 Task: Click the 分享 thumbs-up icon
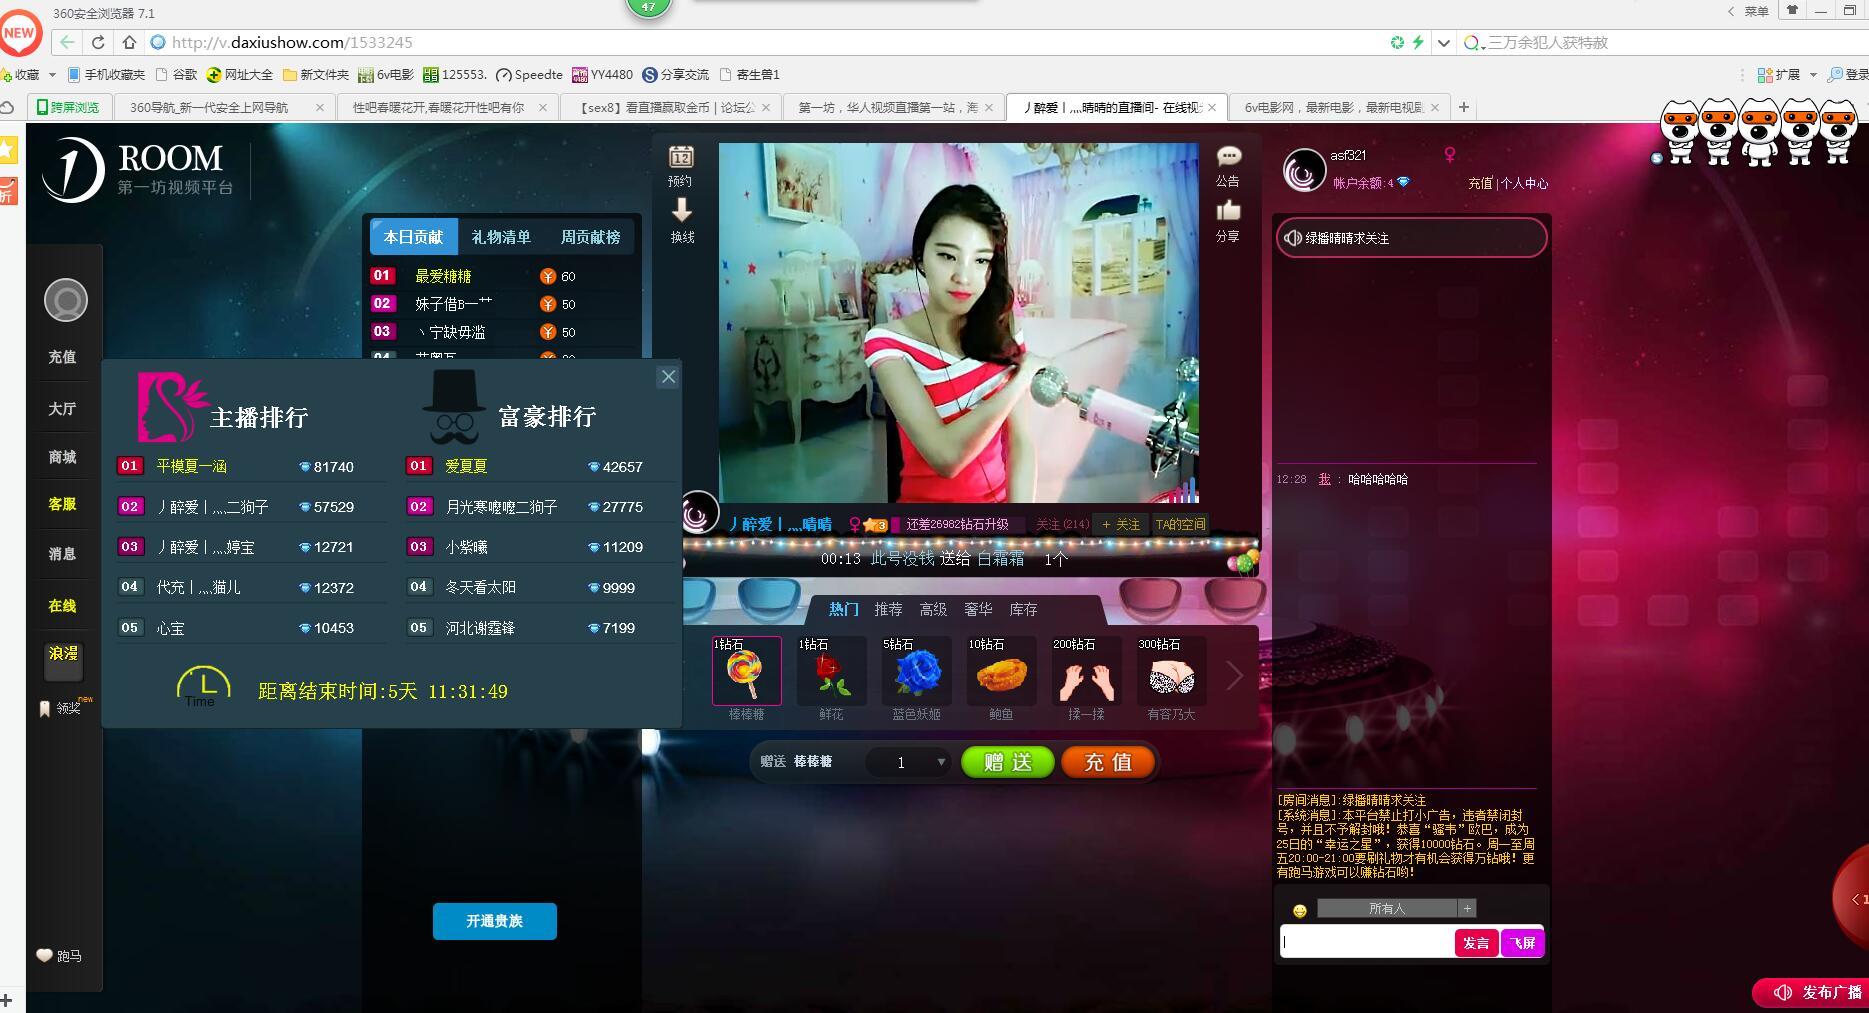click(1228, 210)
